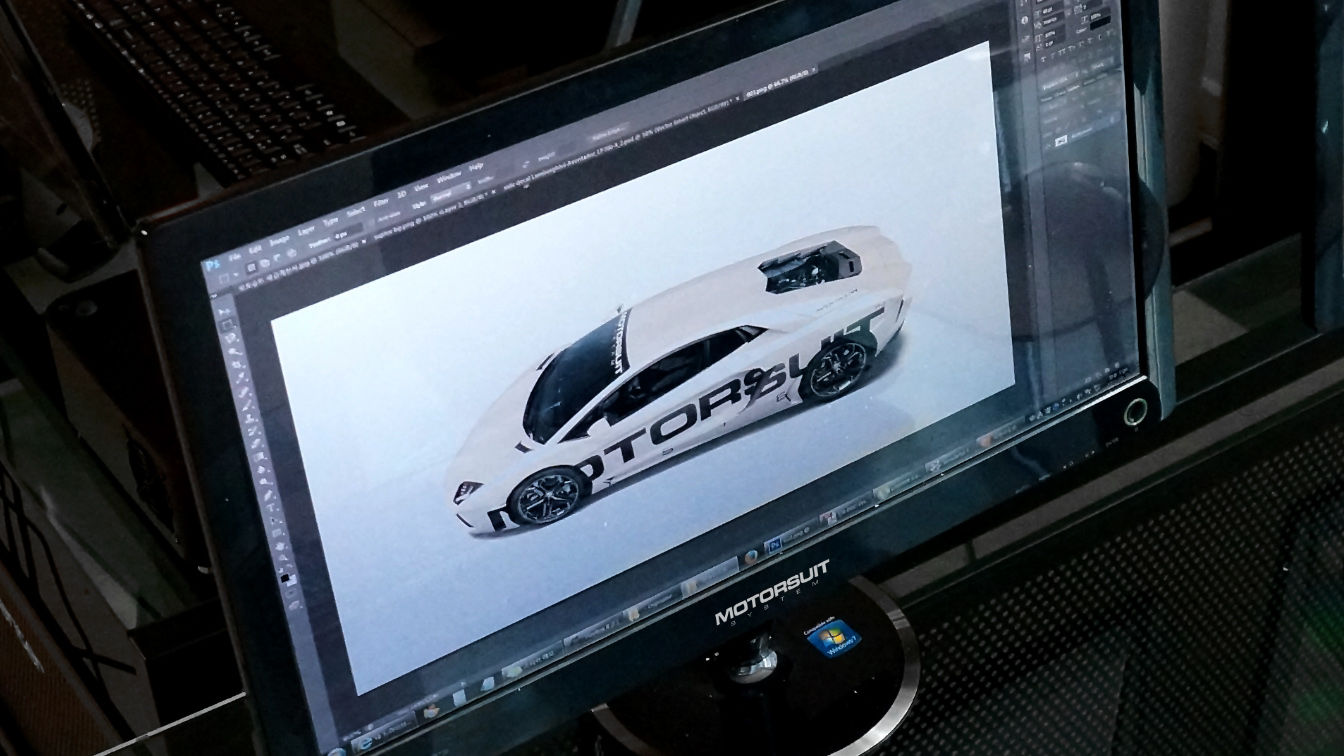This screenshot has height=756, width=1344.
Task: Open the Style dropdown set to Normal
Action: tap(451, 191)
